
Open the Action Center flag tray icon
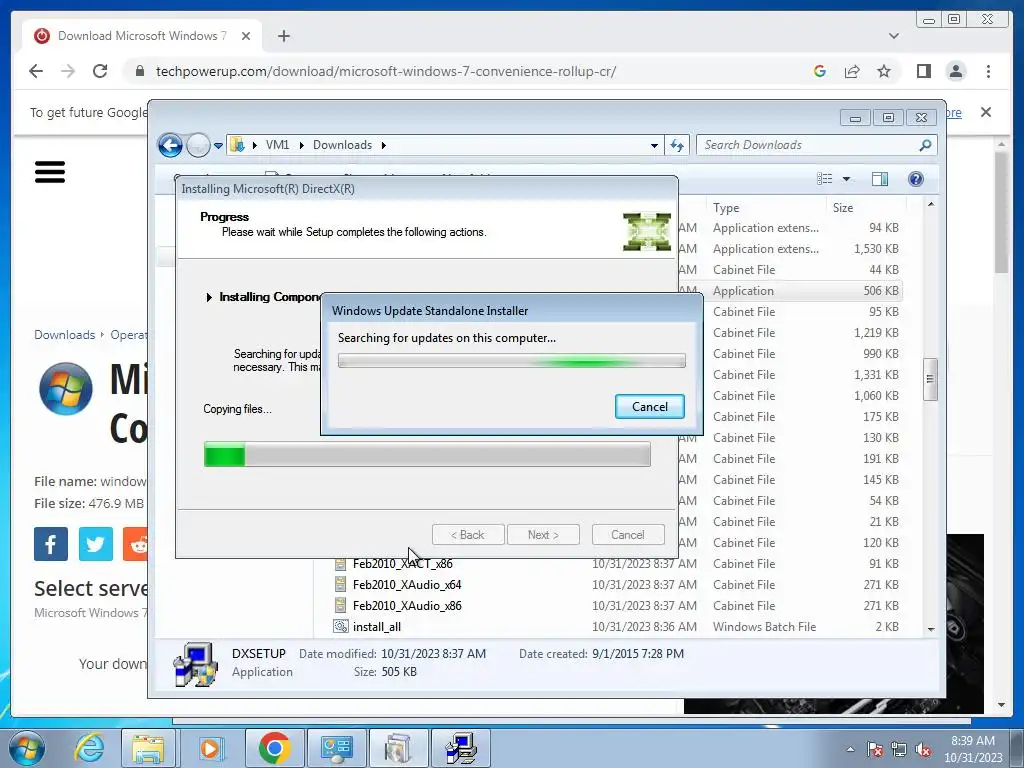coord(874,749)
